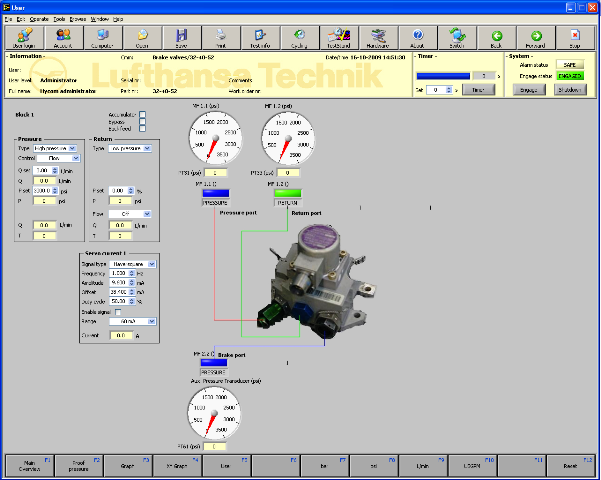Open the Pressure Type dropdown
Screen dimensions: 601x480
56,148
